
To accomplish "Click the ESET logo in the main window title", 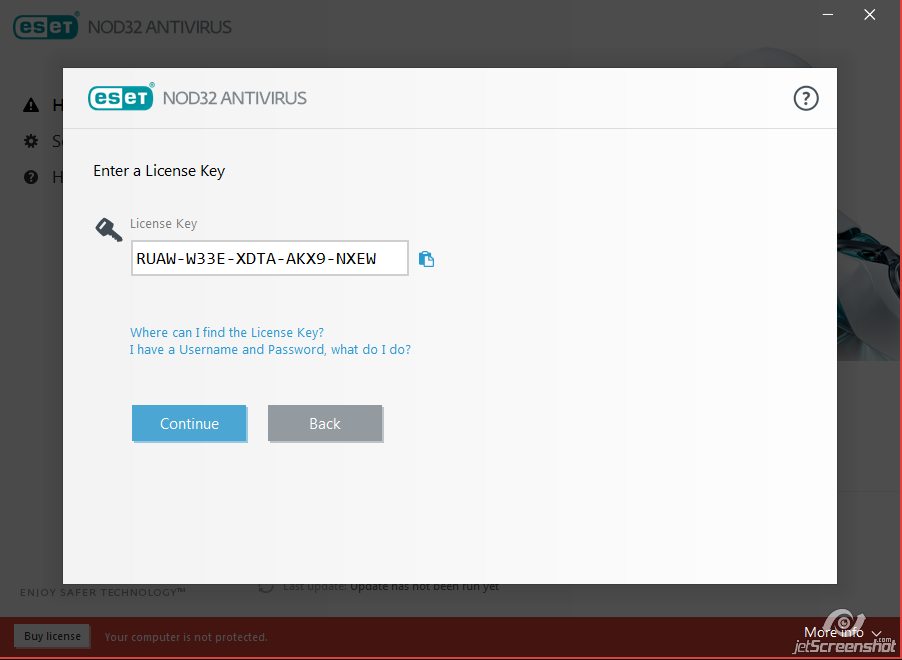I will coord(45,26).
